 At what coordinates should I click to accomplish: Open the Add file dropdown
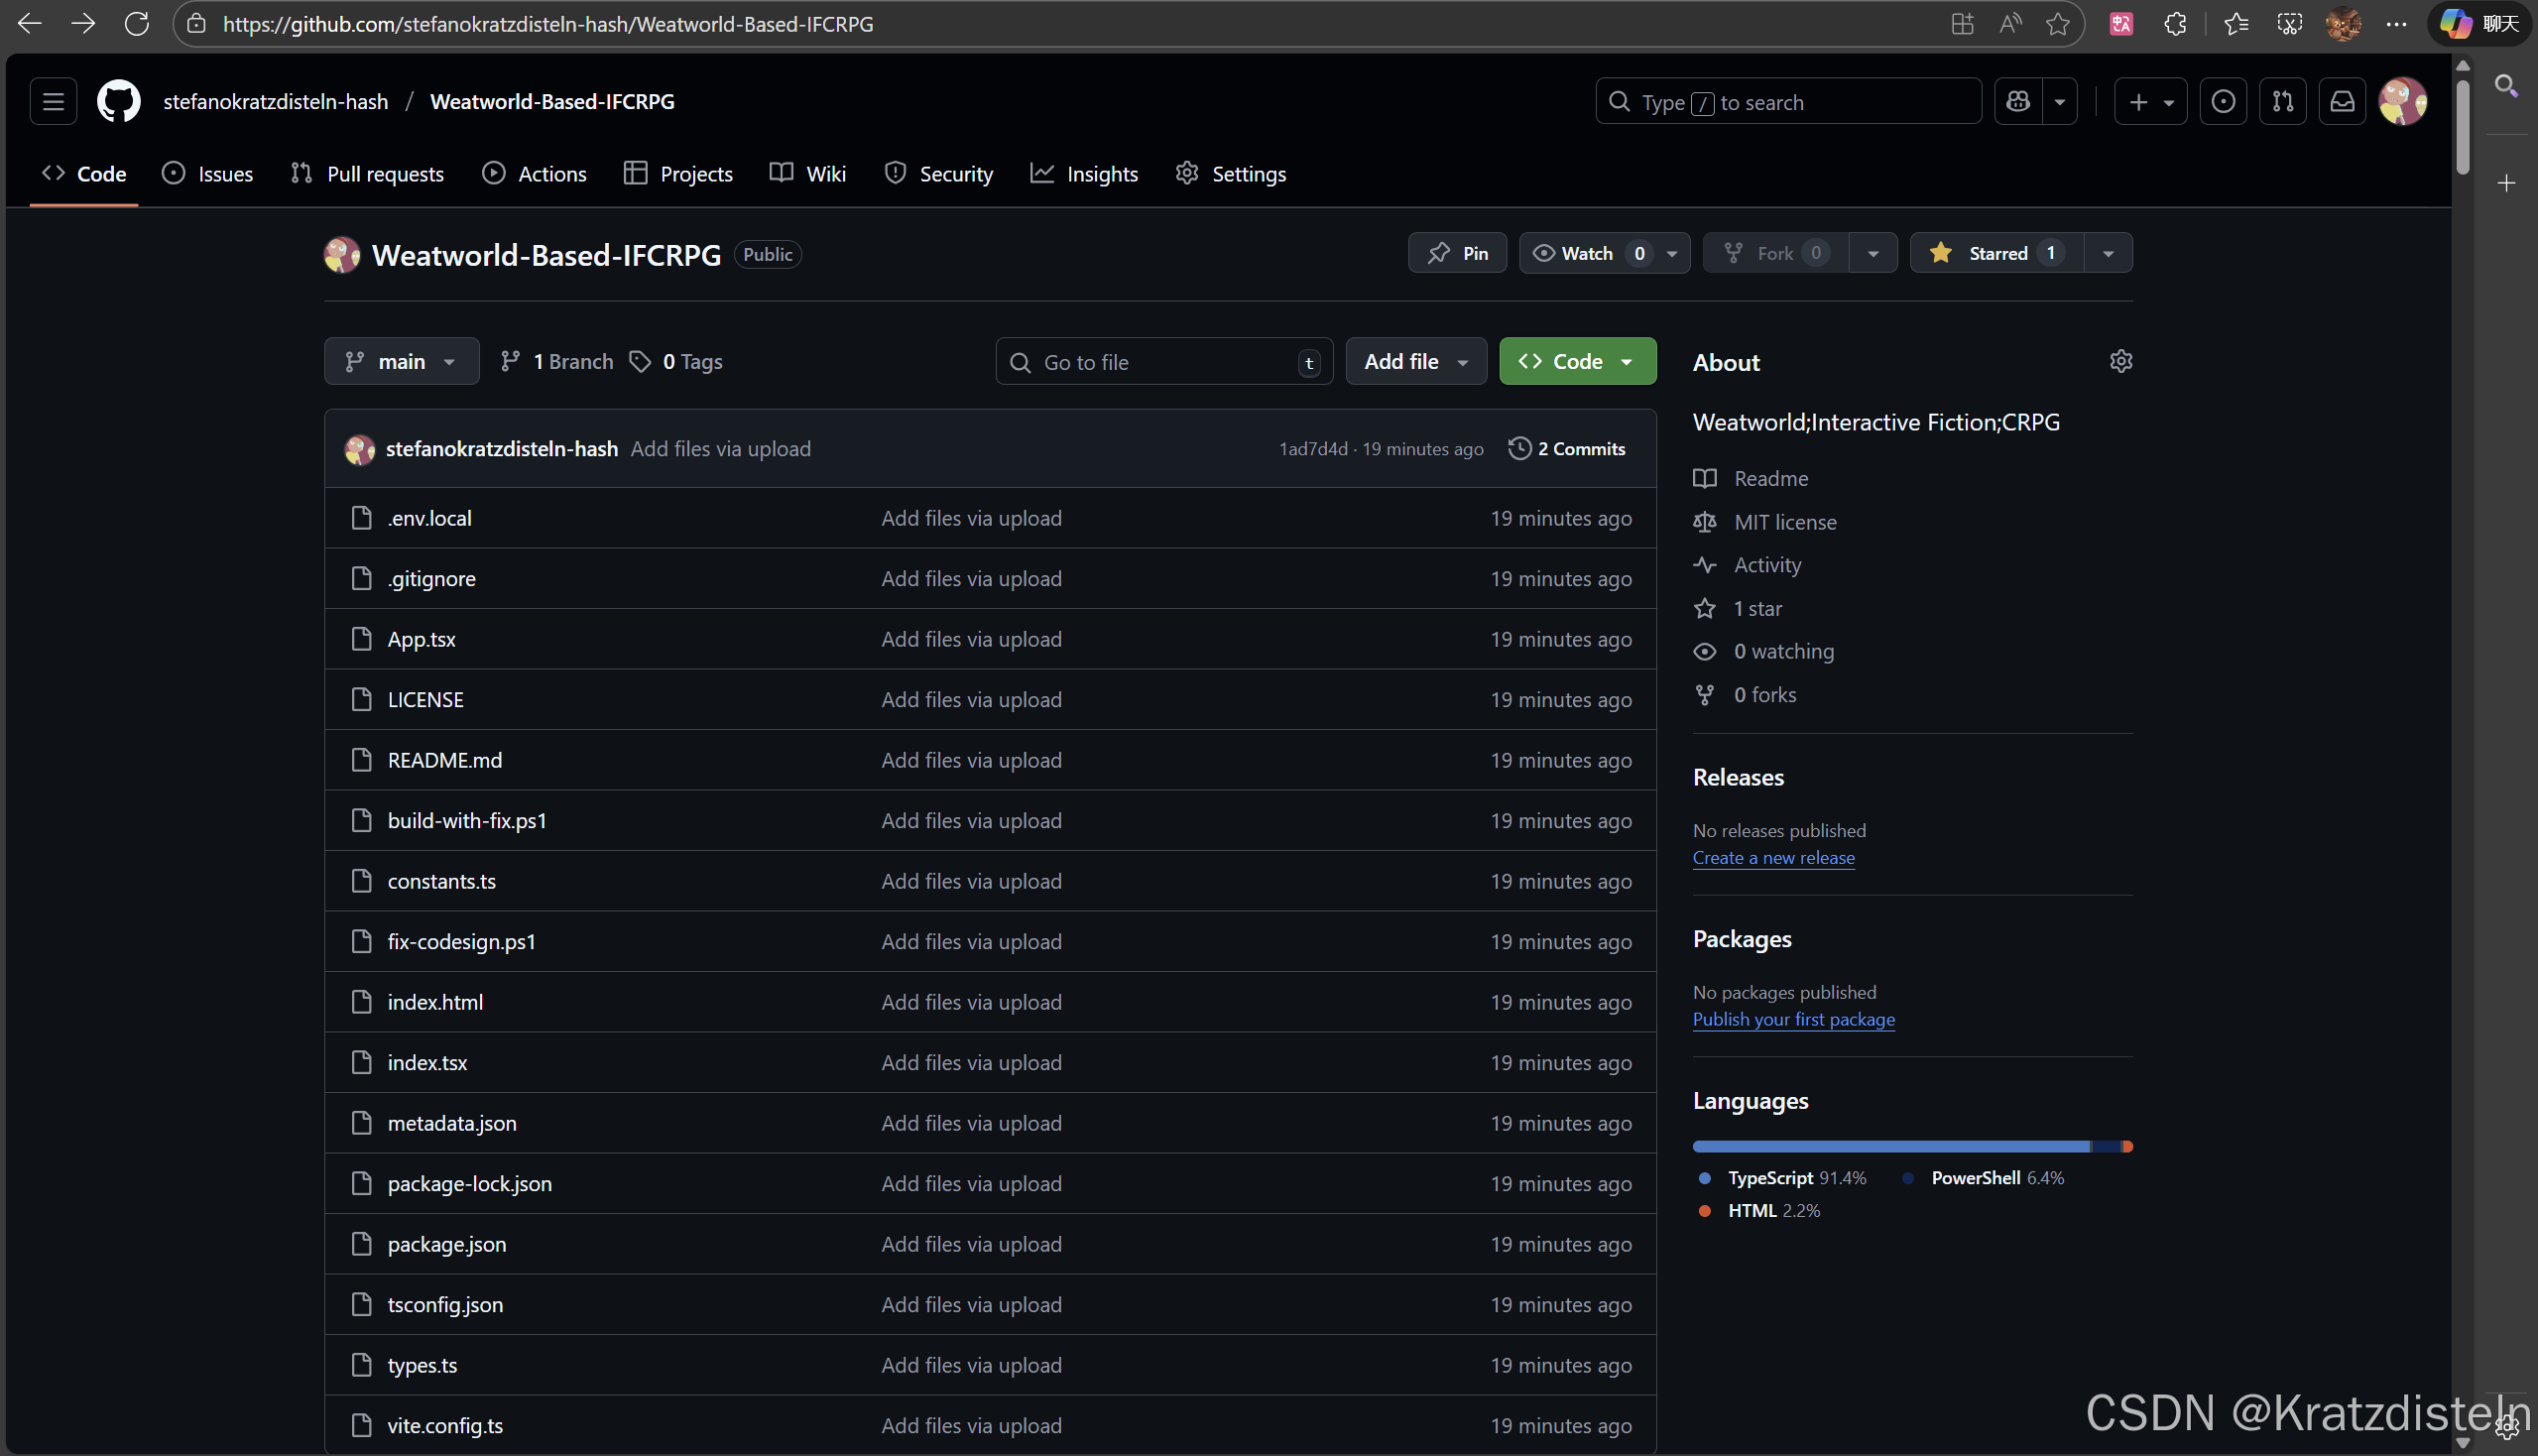pyautogui.click(x=1415, y=362)
